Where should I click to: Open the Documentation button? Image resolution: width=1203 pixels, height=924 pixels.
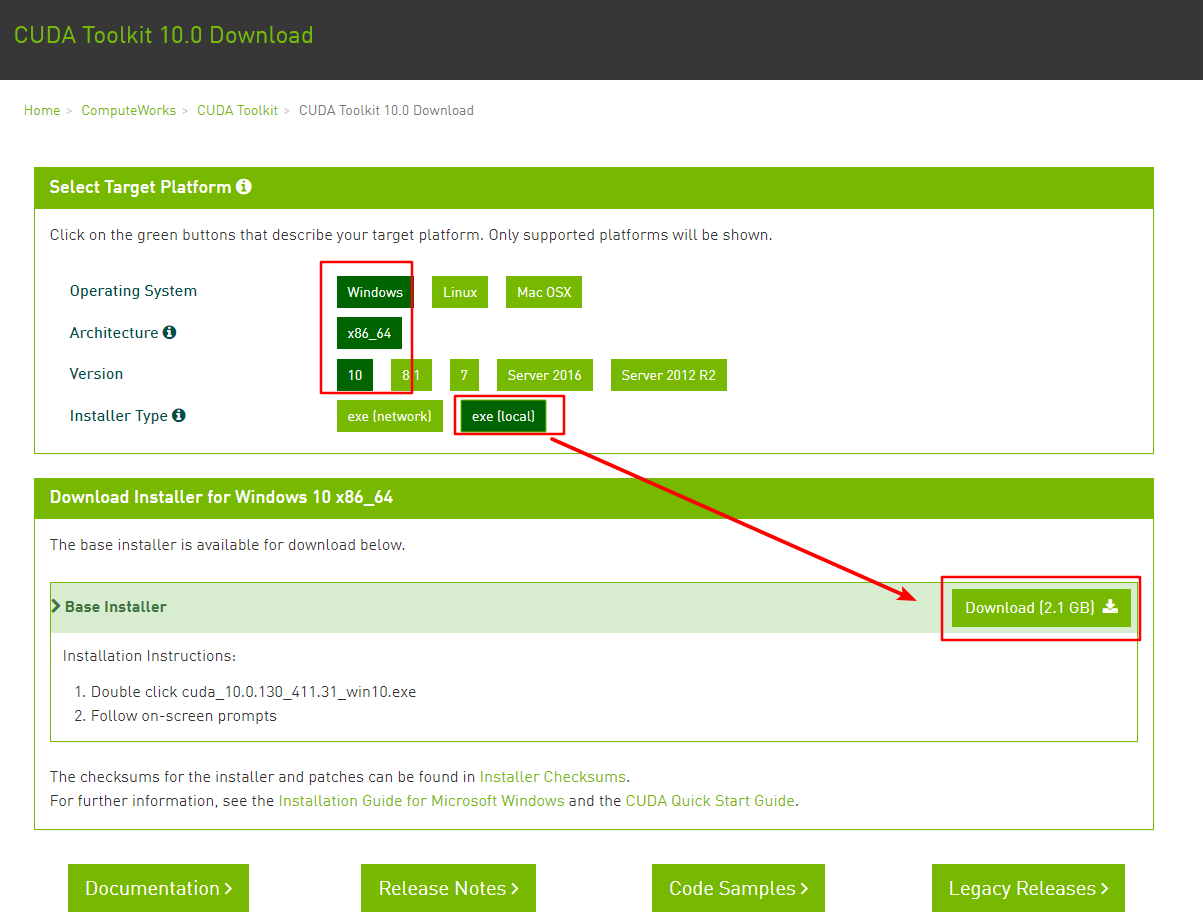158,888
